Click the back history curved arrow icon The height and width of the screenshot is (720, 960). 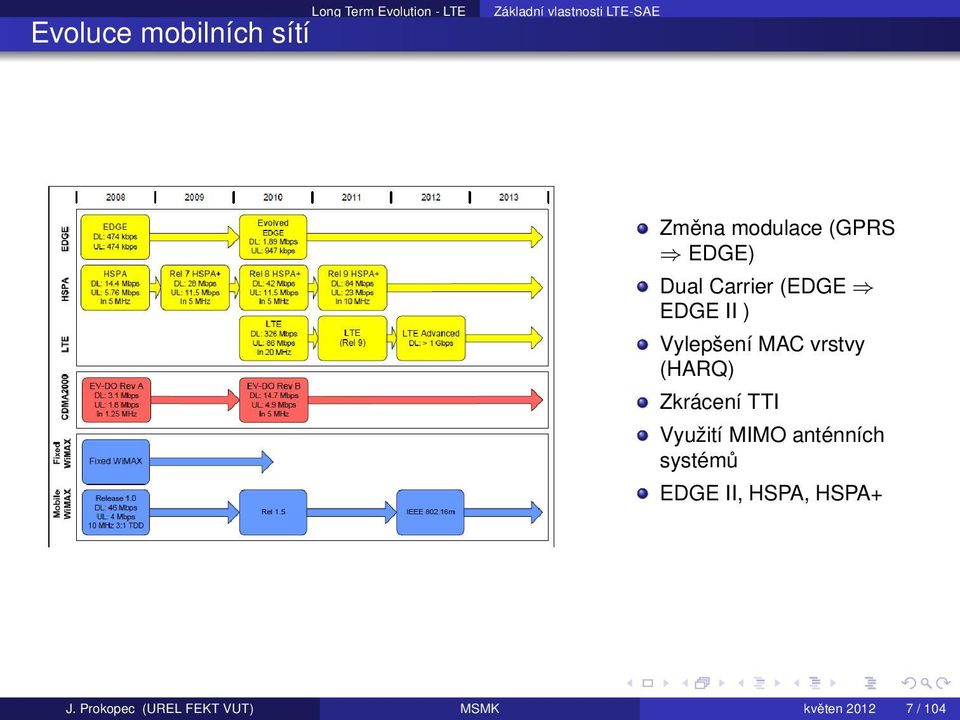point(909,683)
